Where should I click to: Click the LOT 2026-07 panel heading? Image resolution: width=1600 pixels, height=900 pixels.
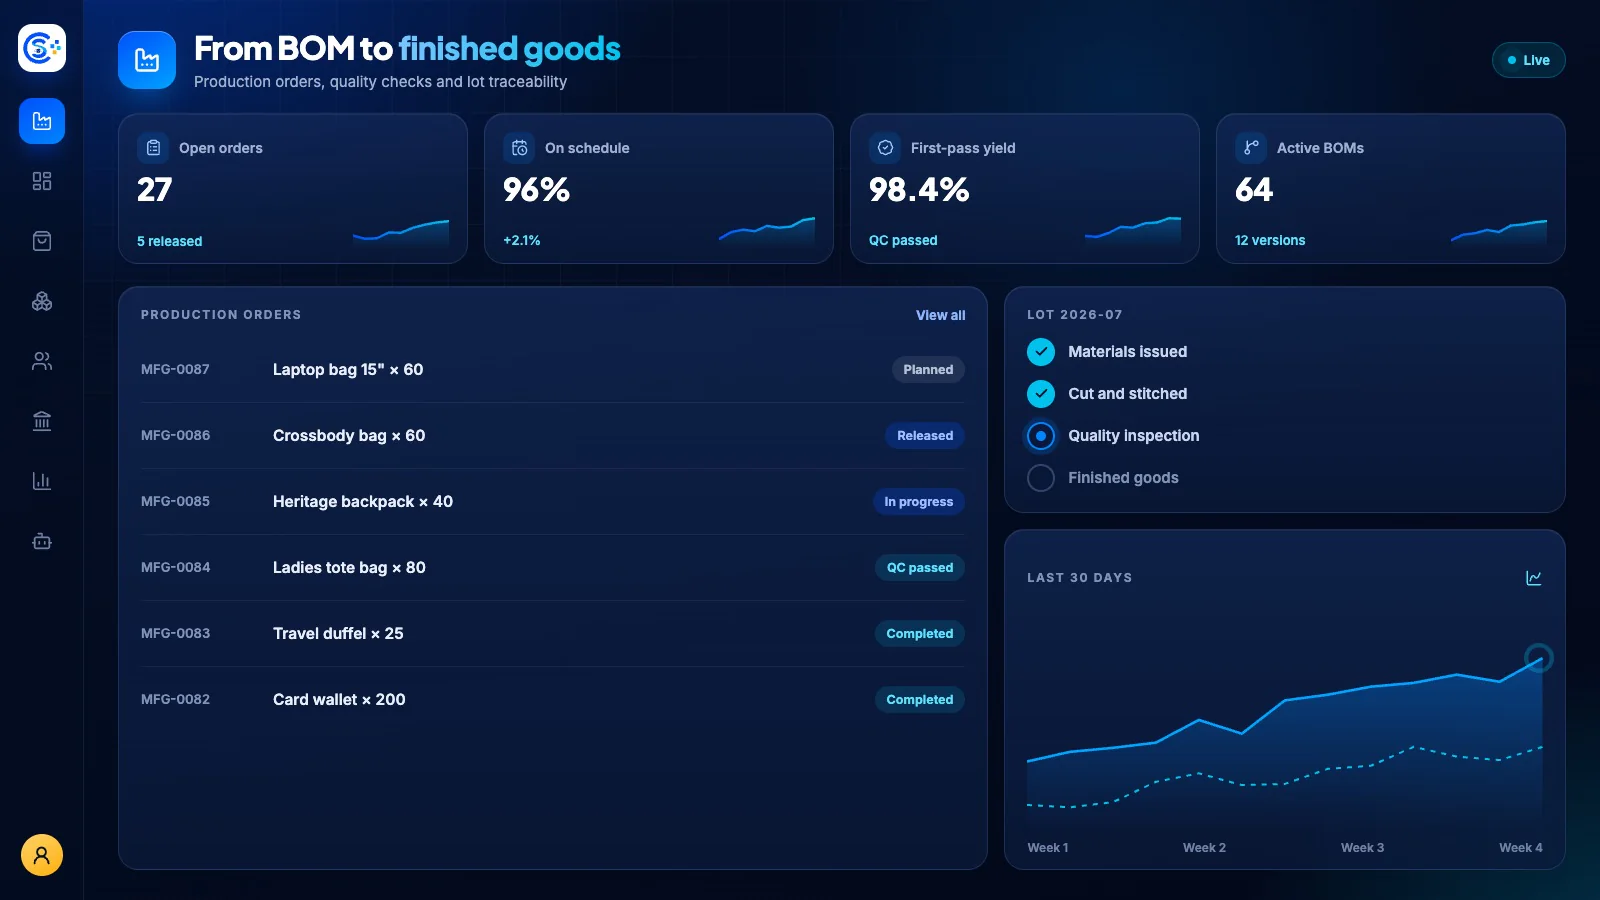coord(1075,314)
